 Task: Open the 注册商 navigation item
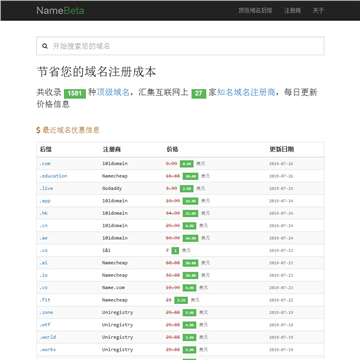[x=292, y=11]
